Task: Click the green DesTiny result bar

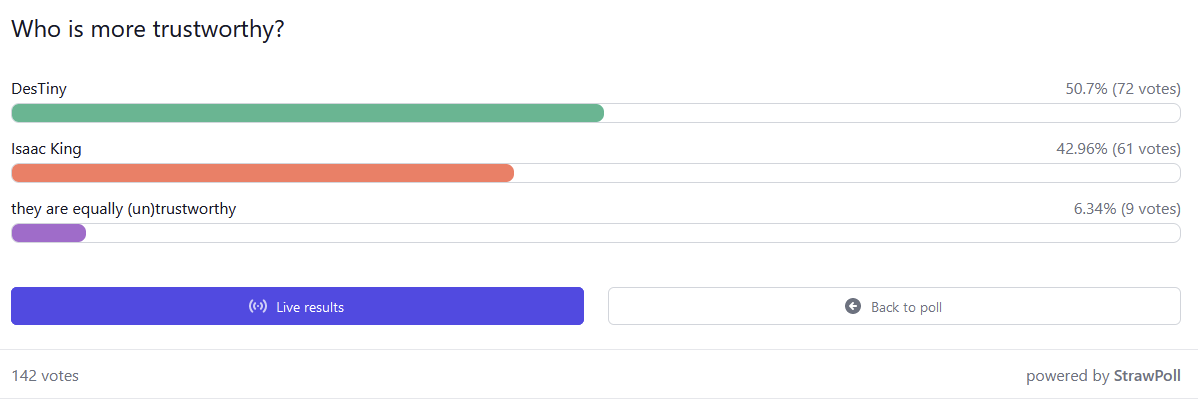Action: (x=307, y=113)
